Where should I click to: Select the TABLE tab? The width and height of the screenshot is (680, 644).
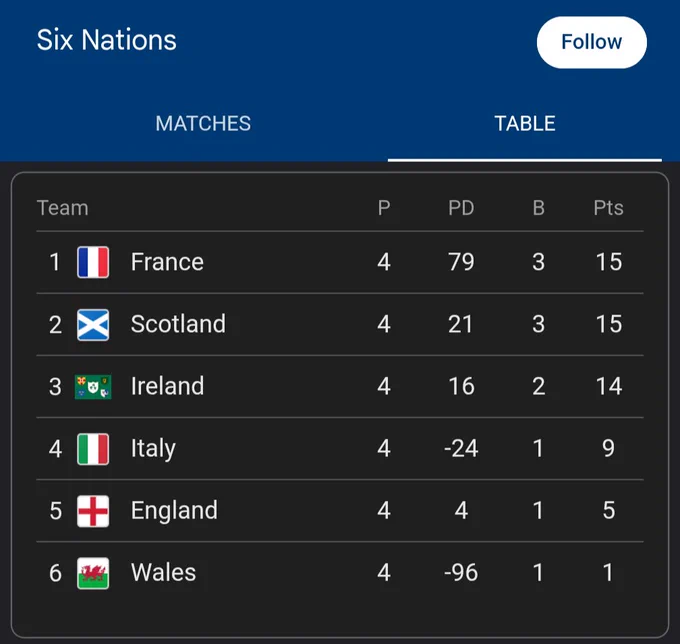(525, 124)
